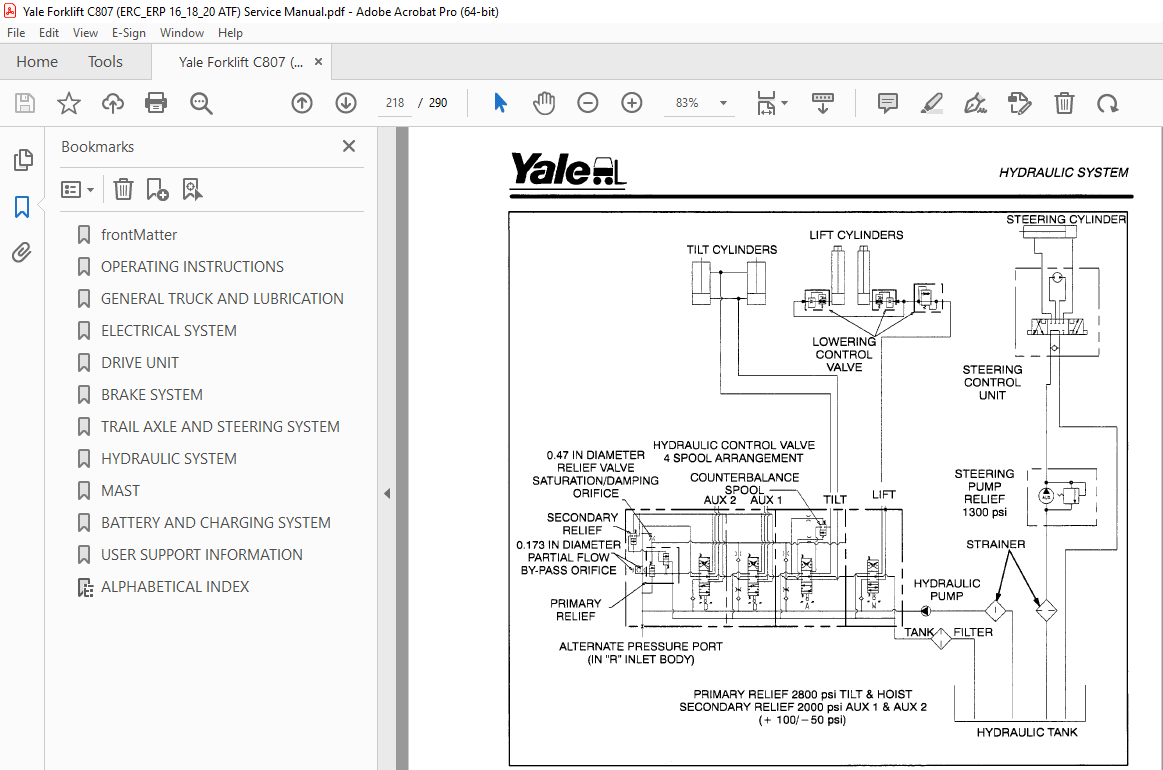Click the edit/stamp tool icon

point(1020,103)
